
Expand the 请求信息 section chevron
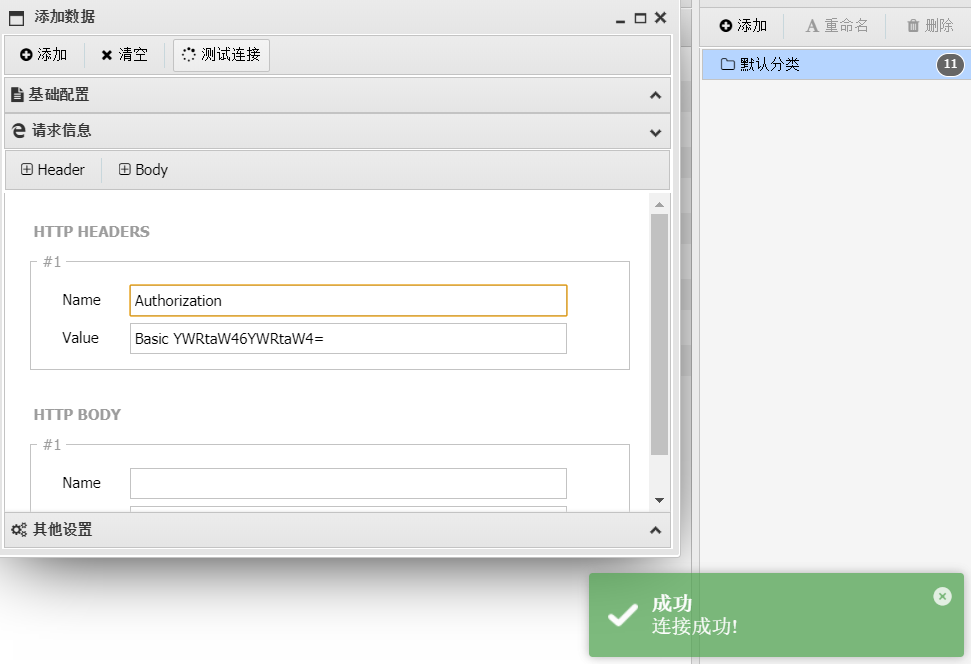pyautogui.click(x=655, y=131)
